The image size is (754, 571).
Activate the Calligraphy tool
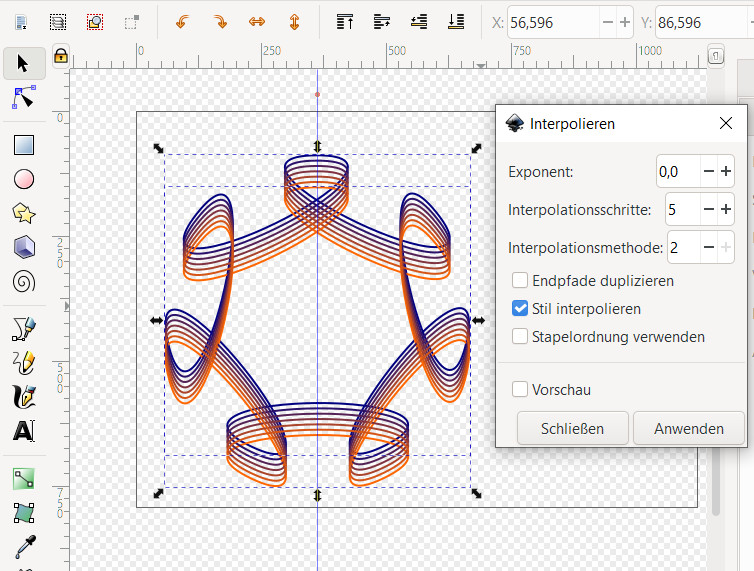click(24, 397)
